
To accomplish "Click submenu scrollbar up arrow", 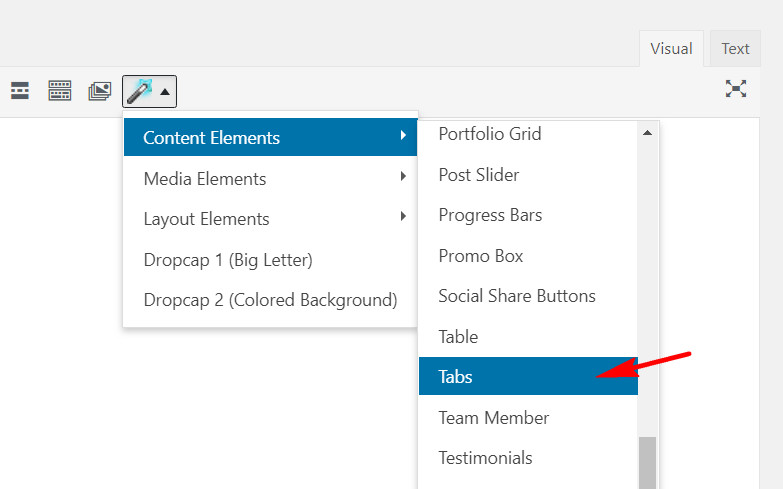I will click(648, 133).
